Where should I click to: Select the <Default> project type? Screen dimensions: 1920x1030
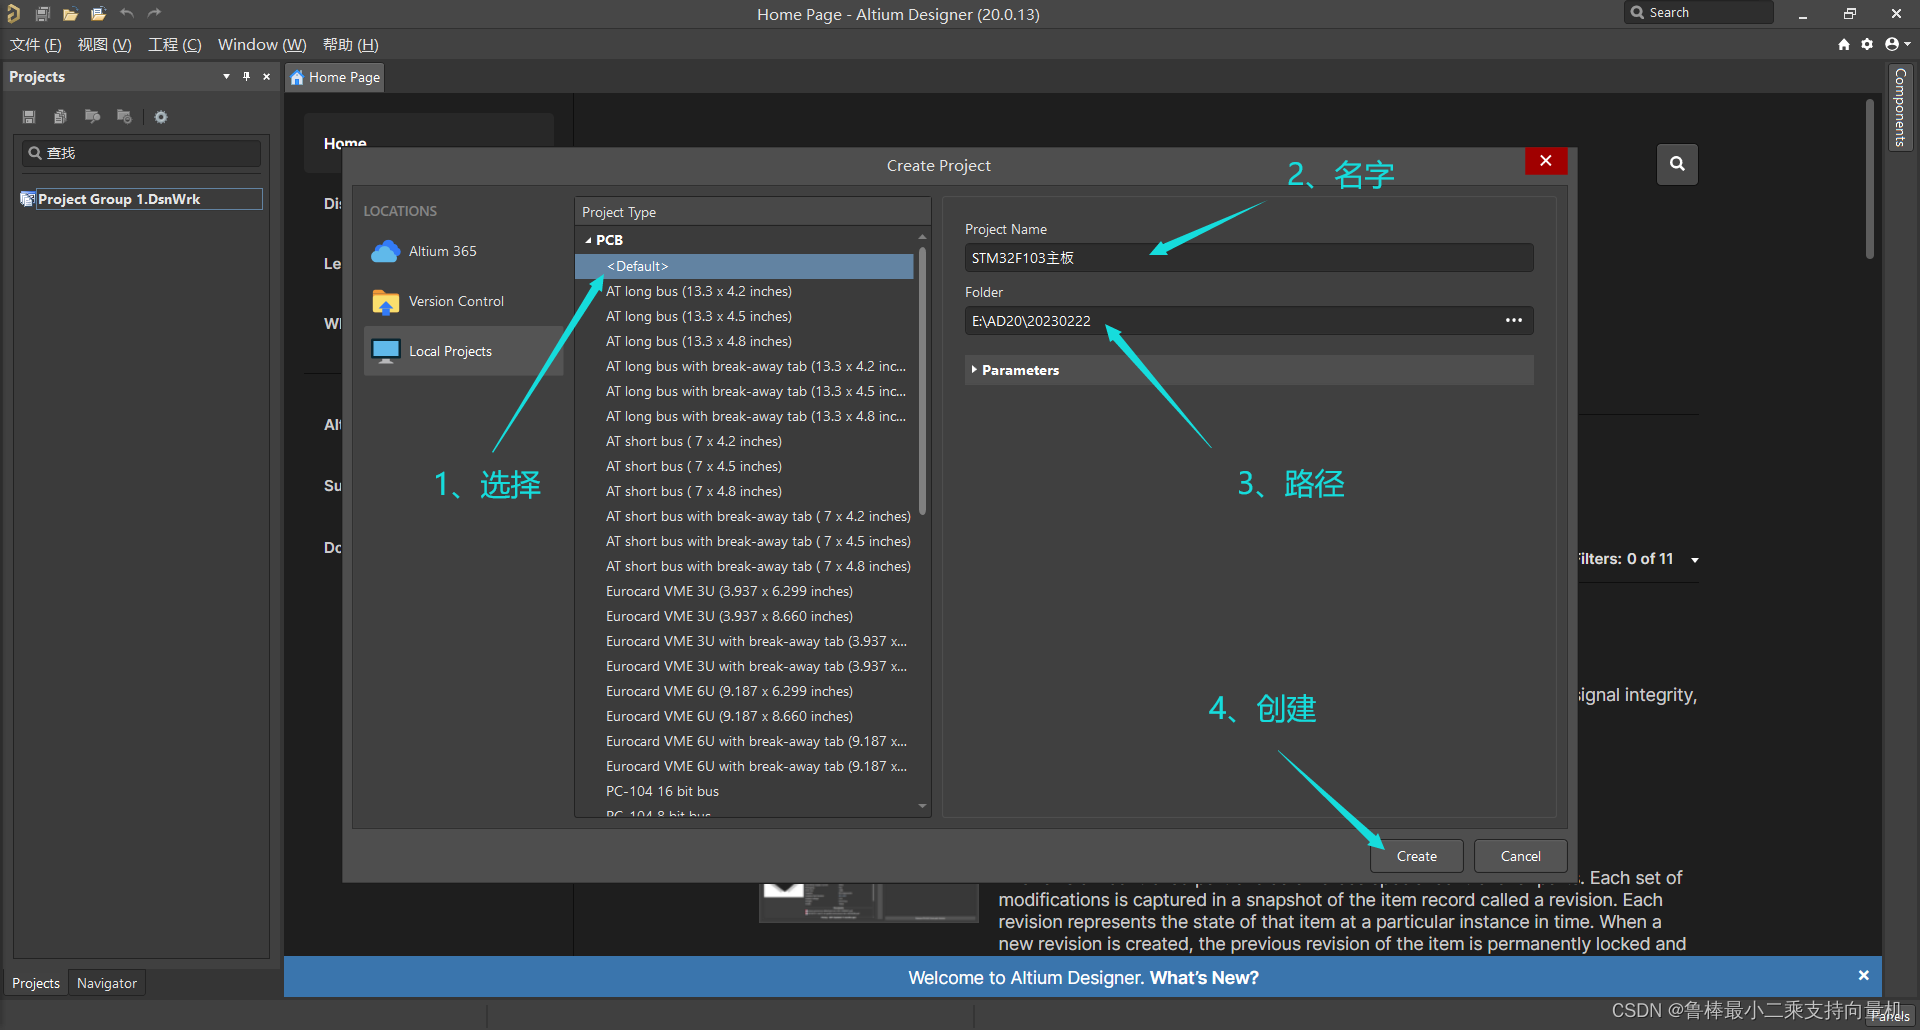pyautogui.click(x=744, y=266)
